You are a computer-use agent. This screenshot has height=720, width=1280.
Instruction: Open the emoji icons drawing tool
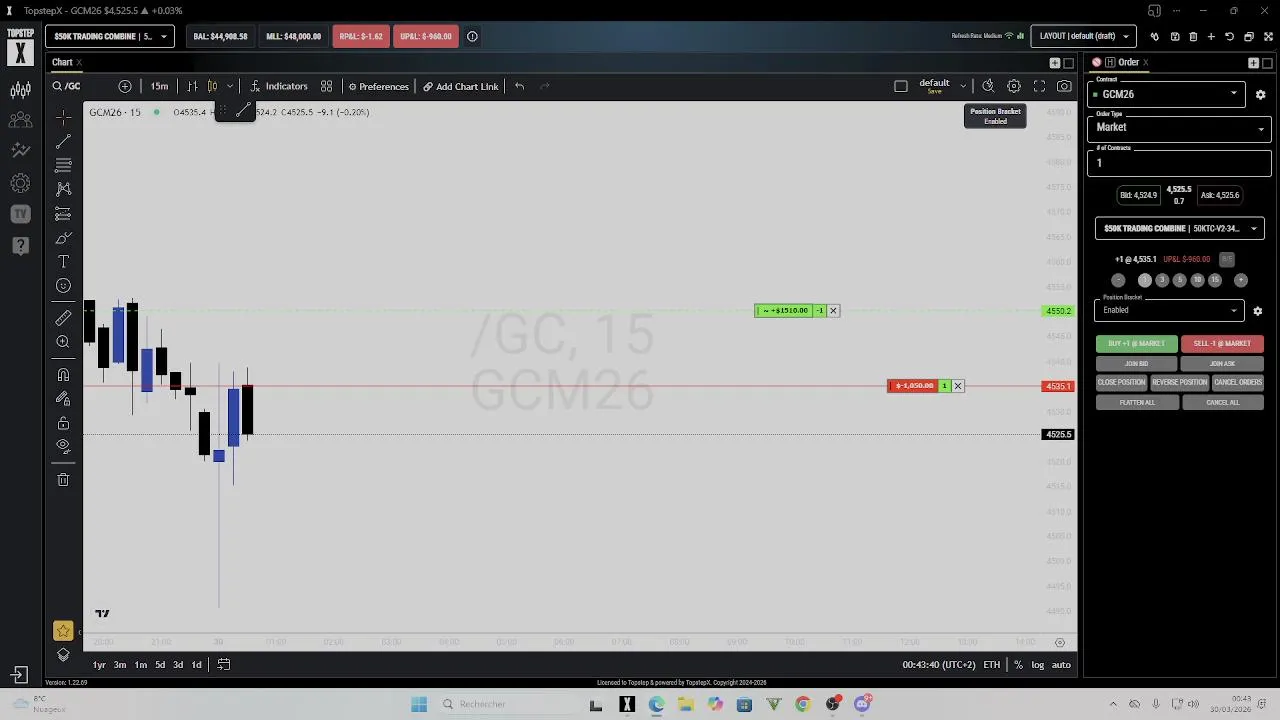63,286
